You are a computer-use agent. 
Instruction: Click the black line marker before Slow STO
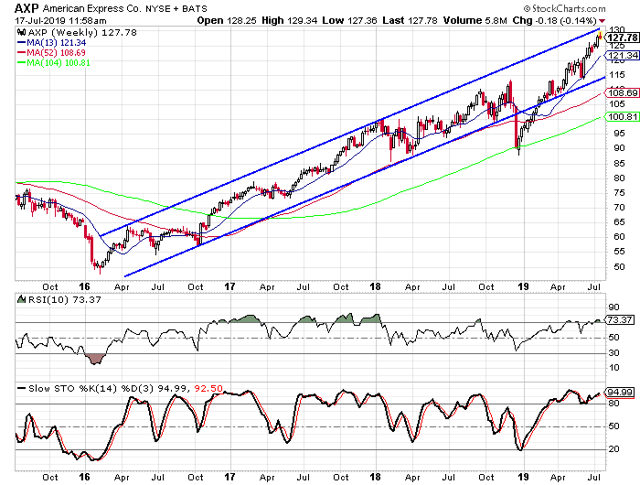pyautogui.click(x=21, y=388)
